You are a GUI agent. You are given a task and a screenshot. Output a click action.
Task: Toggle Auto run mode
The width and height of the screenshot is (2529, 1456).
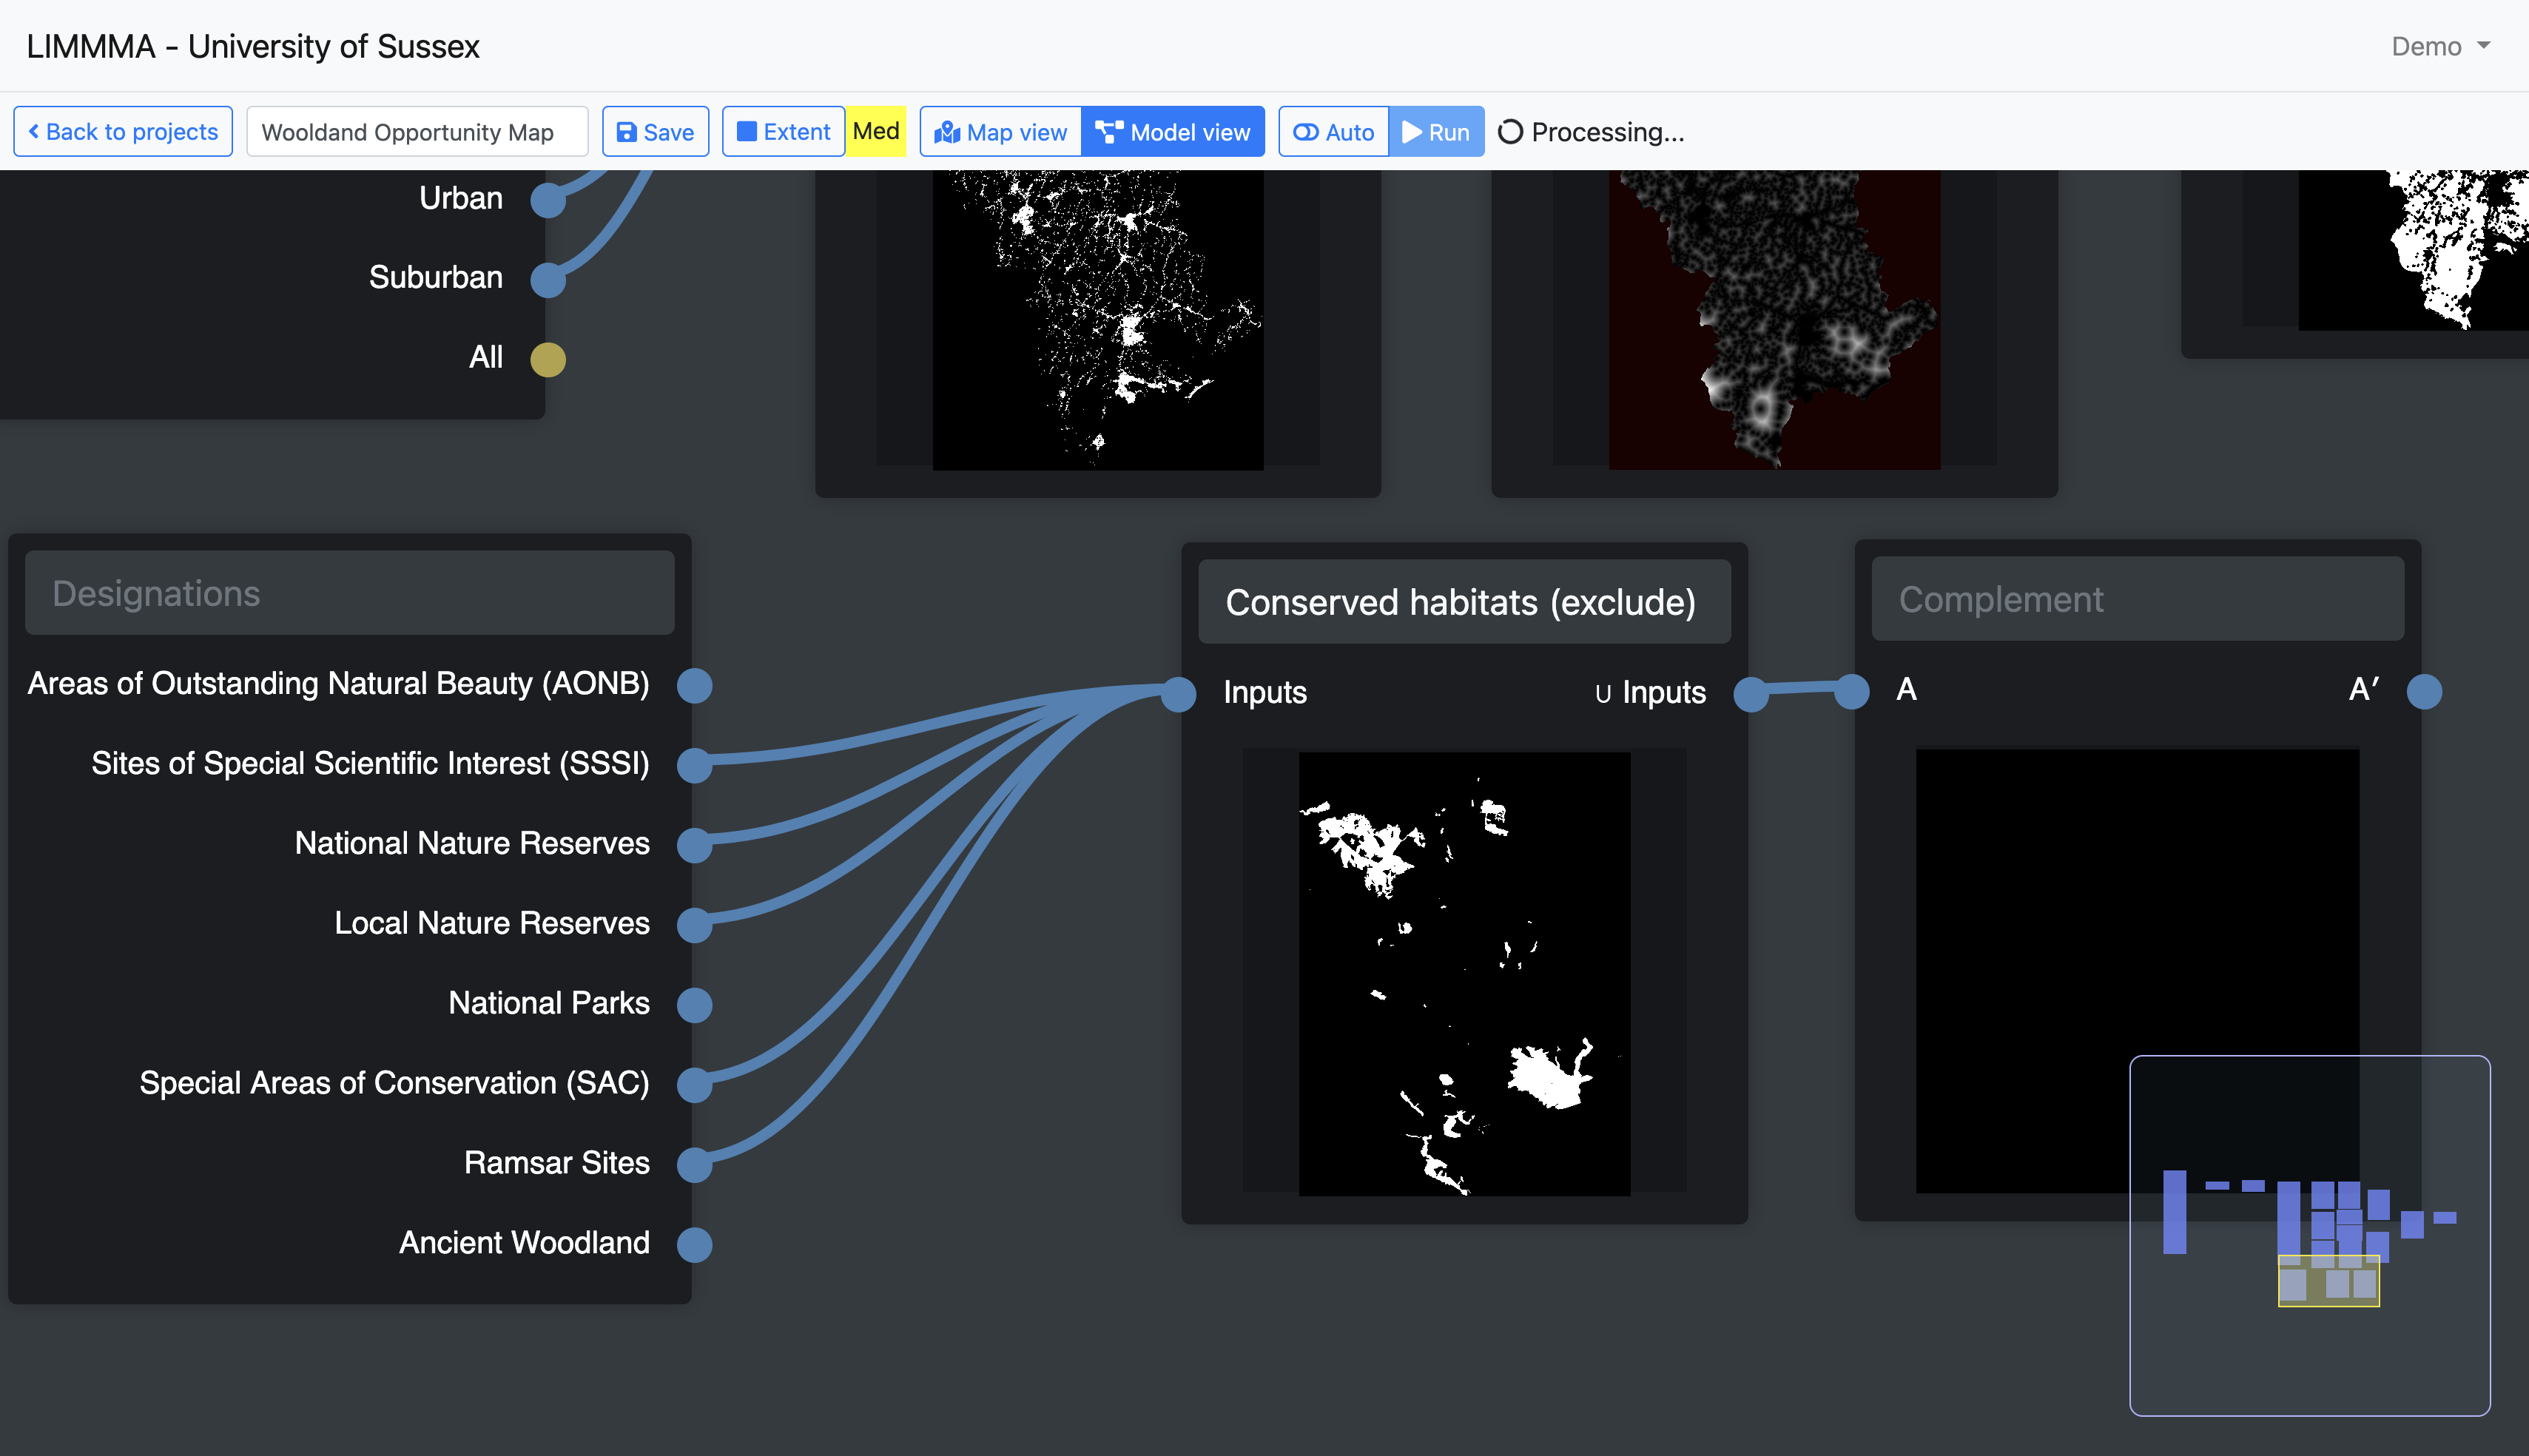[1333, 132]
